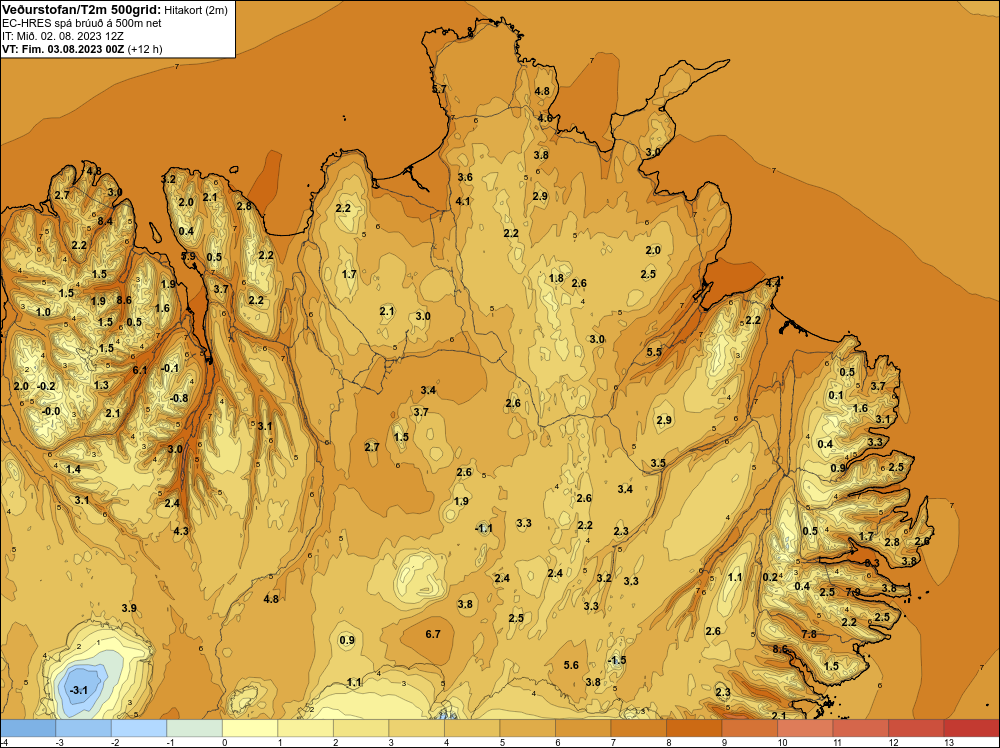Click legend color between 5 and 6
Viewport: 1000px width, 748px height.
(527, 728)
